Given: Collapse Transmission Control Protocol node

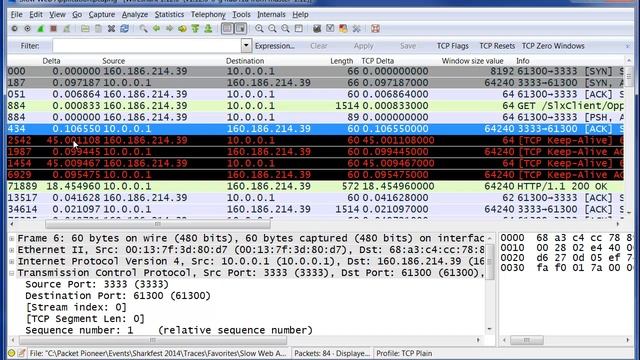Looking at the screenshot, I should (x=12, y=273).
